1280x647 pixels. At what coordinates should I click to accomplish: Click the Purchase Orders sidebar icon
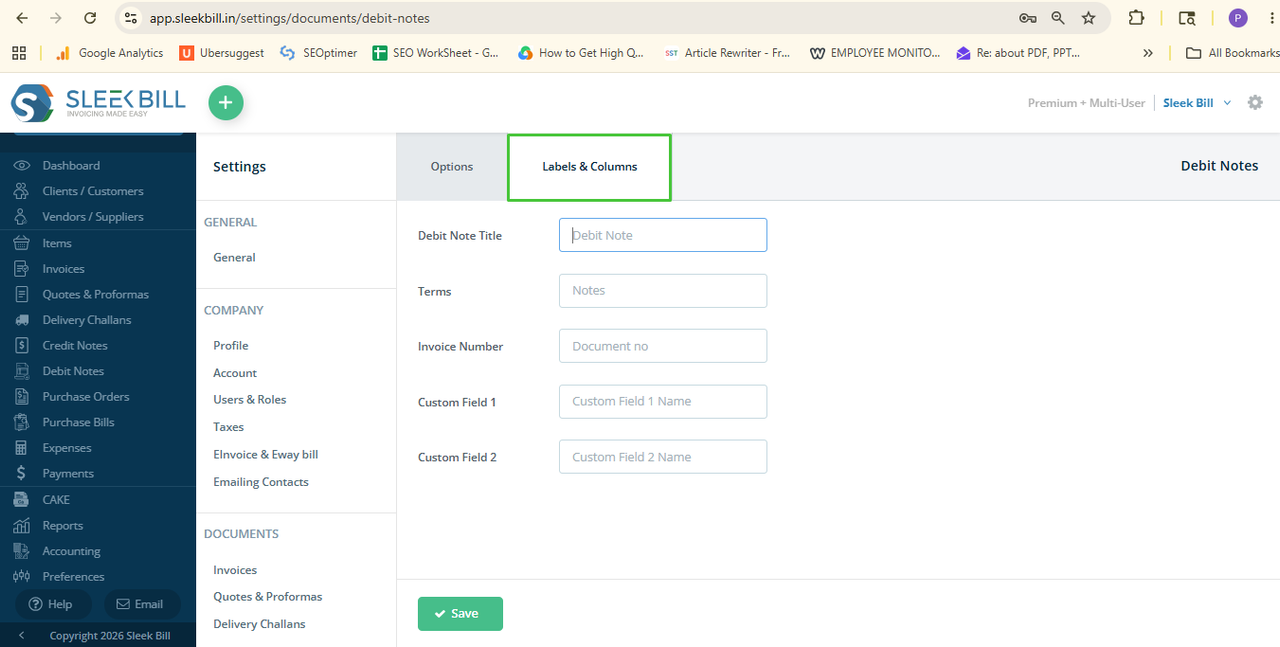[22, 396]
